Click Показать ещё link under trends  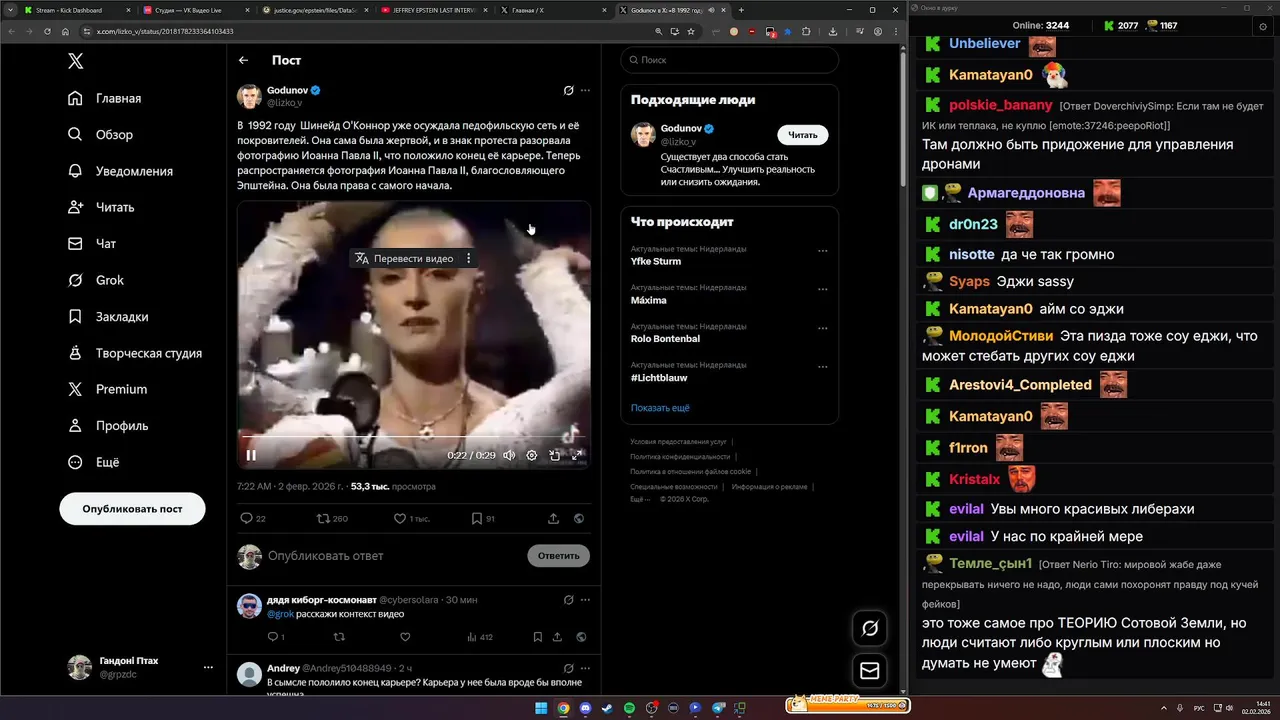point(660,408)
